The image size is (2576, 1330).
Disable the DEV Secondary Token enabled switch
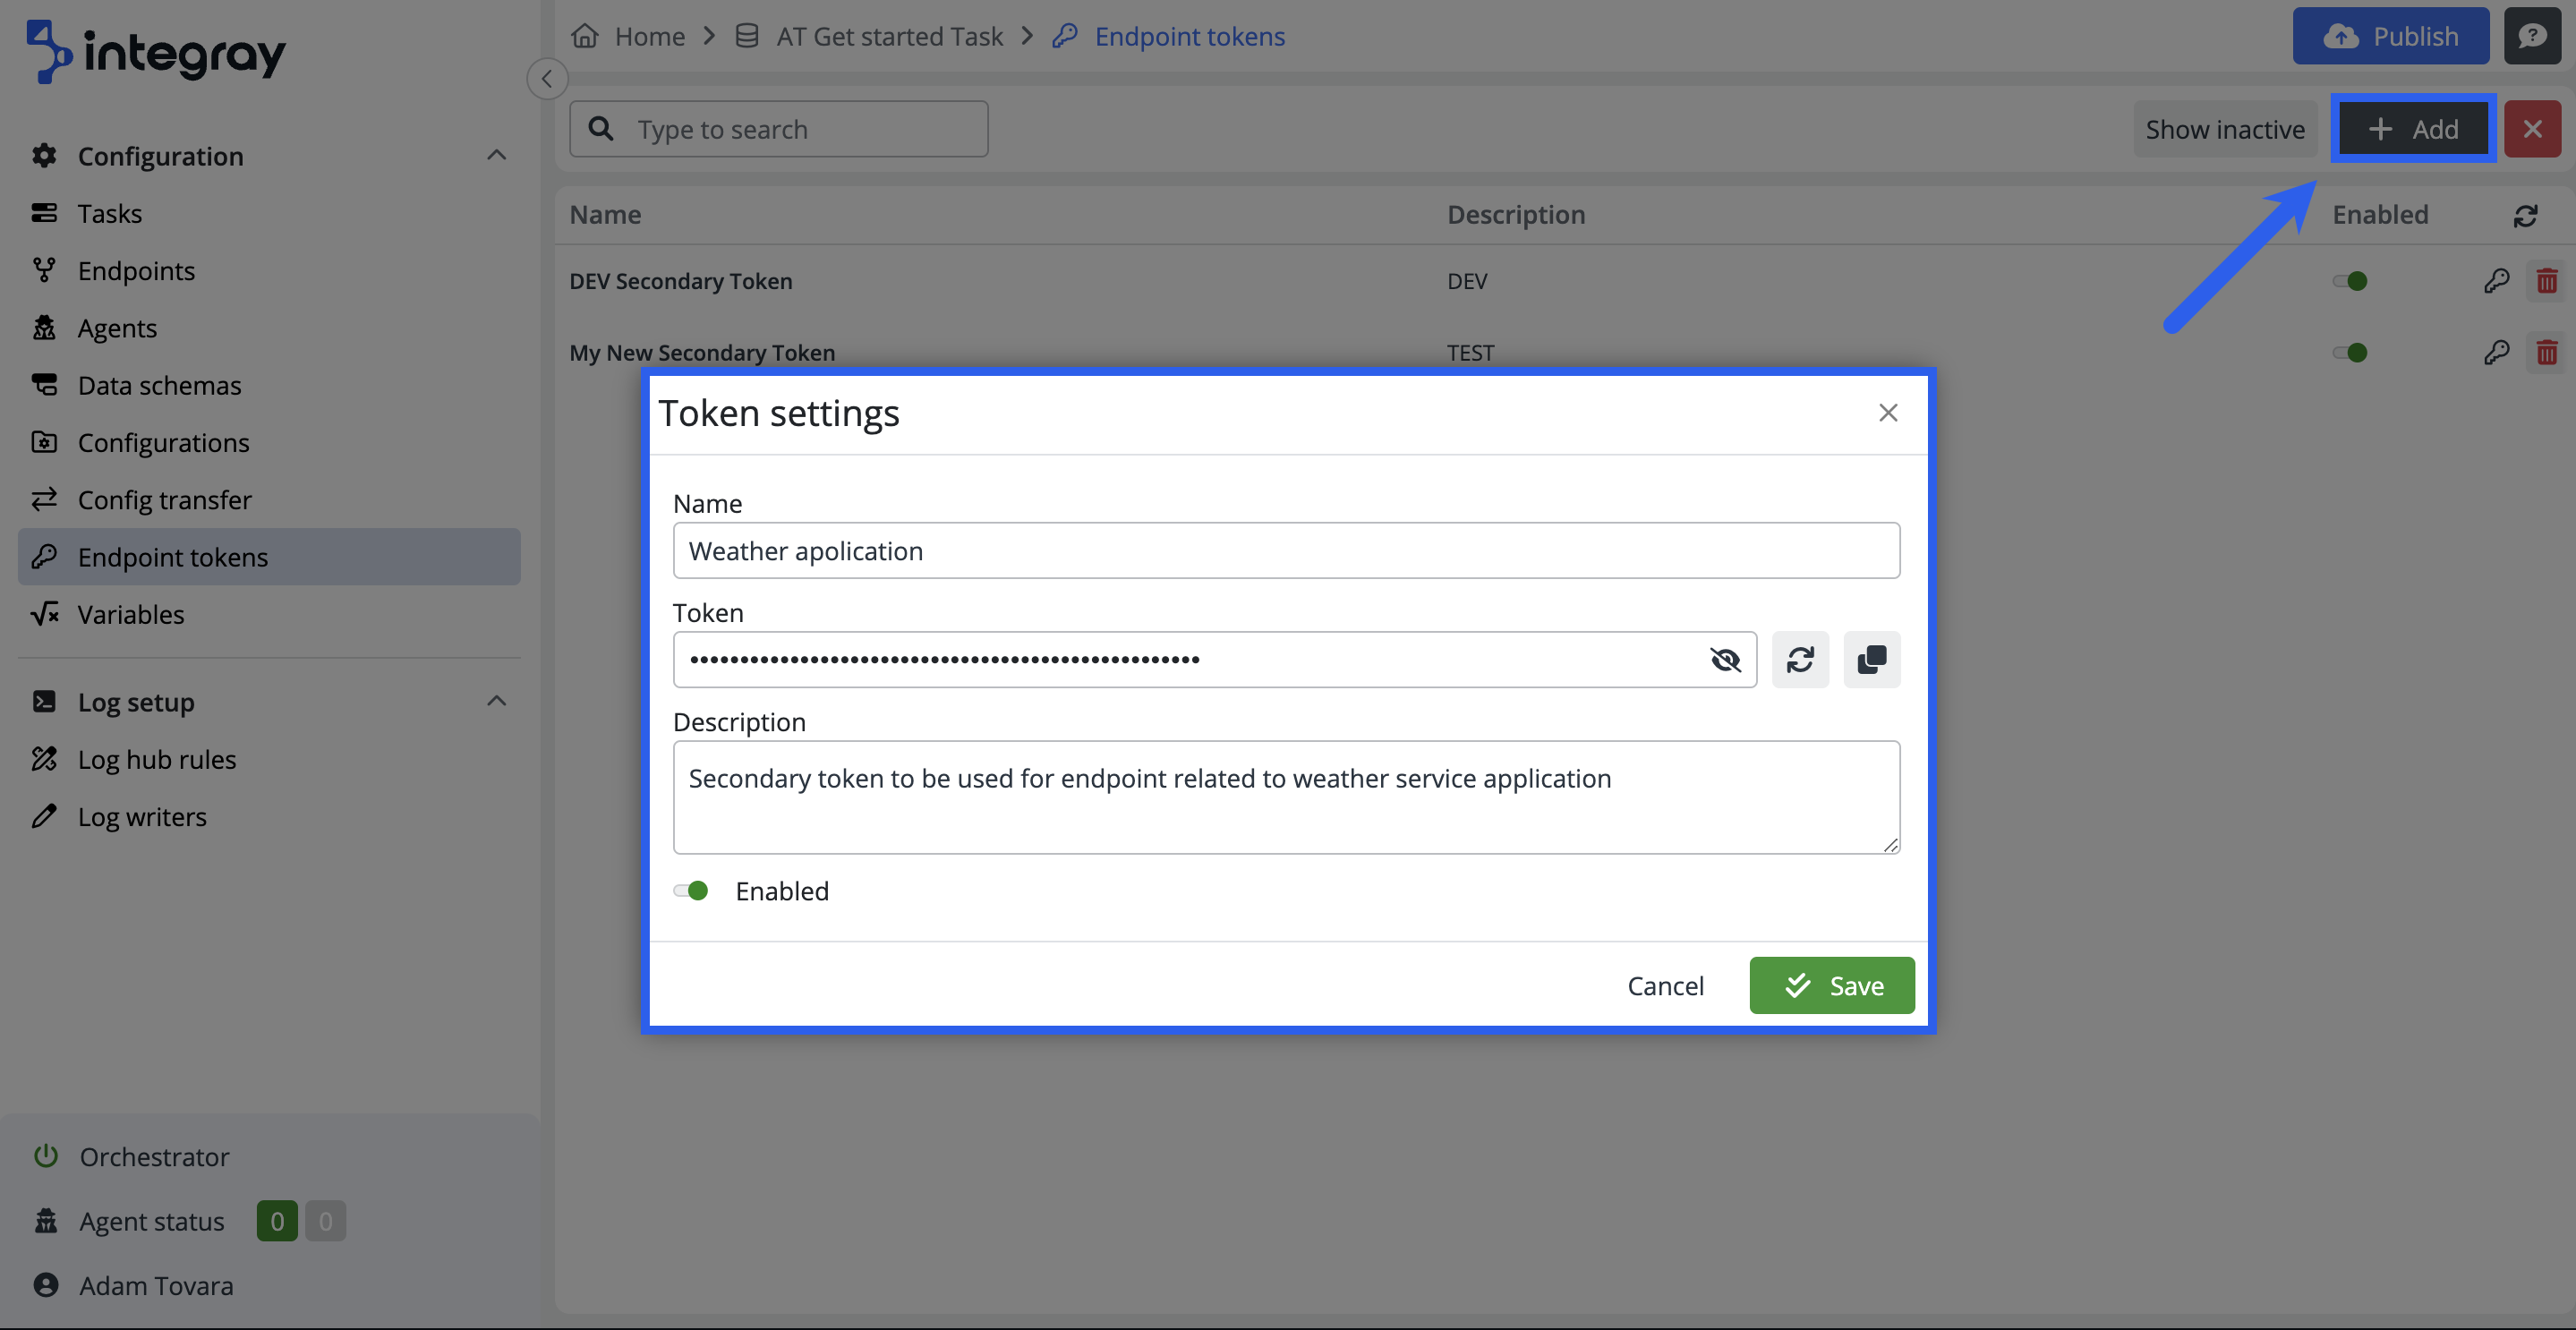[x=2350, y=281]
